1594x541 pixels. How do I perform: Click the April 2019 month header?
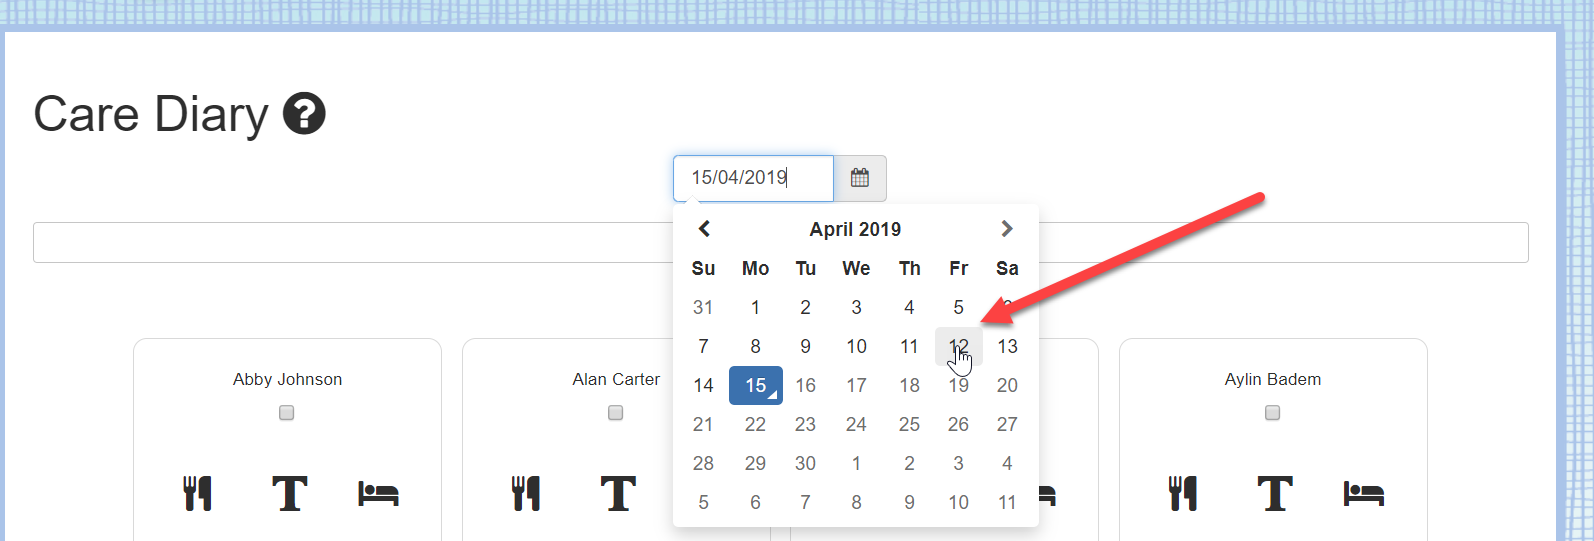[x=855, y=229]
